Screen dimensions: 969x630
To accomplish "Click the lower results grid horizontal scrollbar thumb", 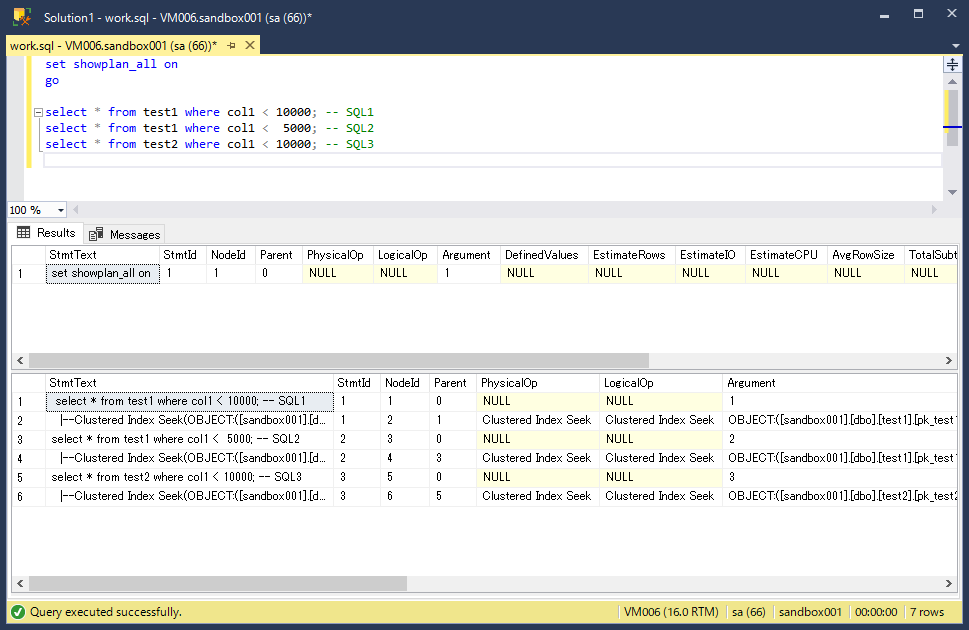I will (220, 581).
